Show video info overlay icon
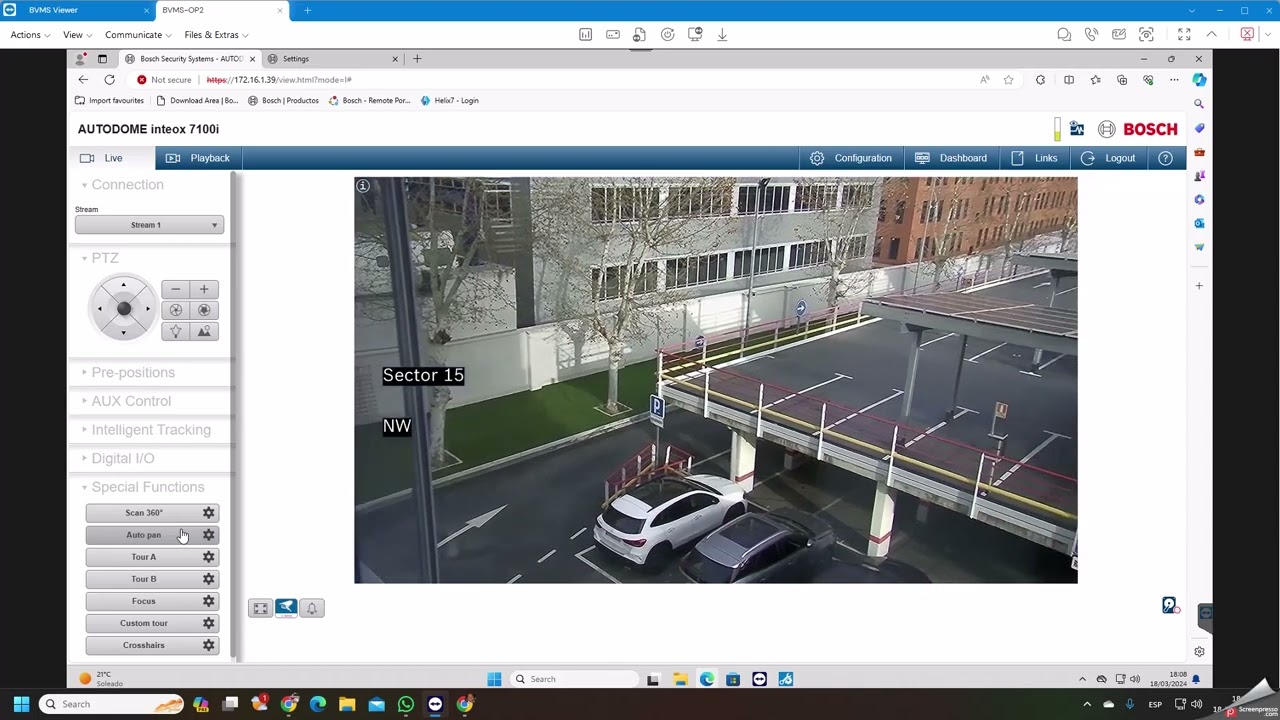The width and height of the screenshot is (1280, 720). 363,186
